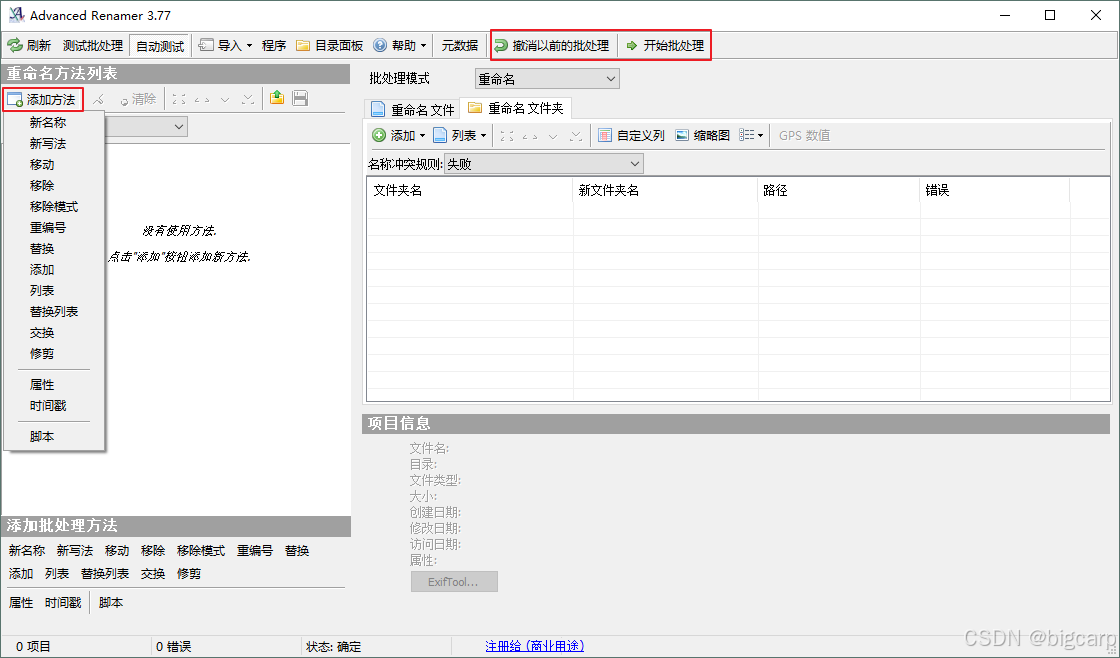Expand the view mode dropdown arrow
The width and height of the screenshot is (1120, 658).
click(760, 135)
